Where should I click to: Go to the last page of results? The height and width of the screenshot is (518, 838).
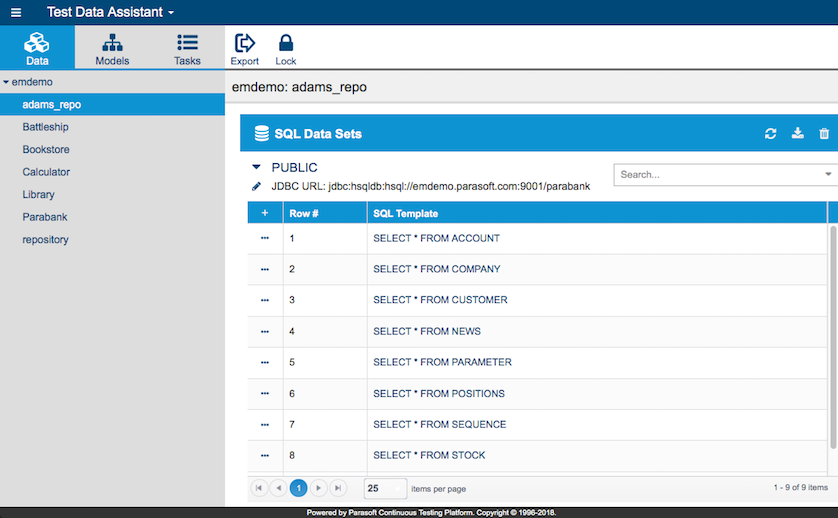point(338,488)
